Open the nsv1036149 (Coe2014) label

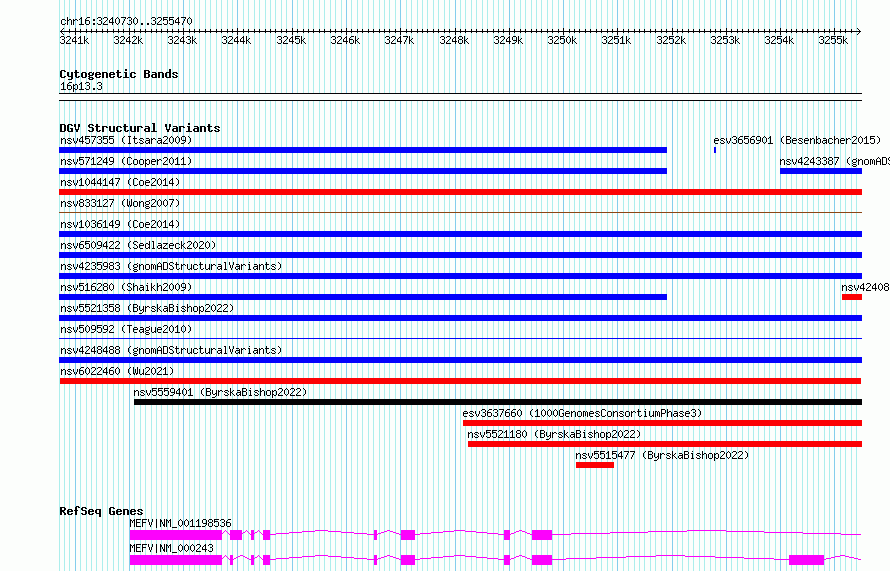click(120, 224)
